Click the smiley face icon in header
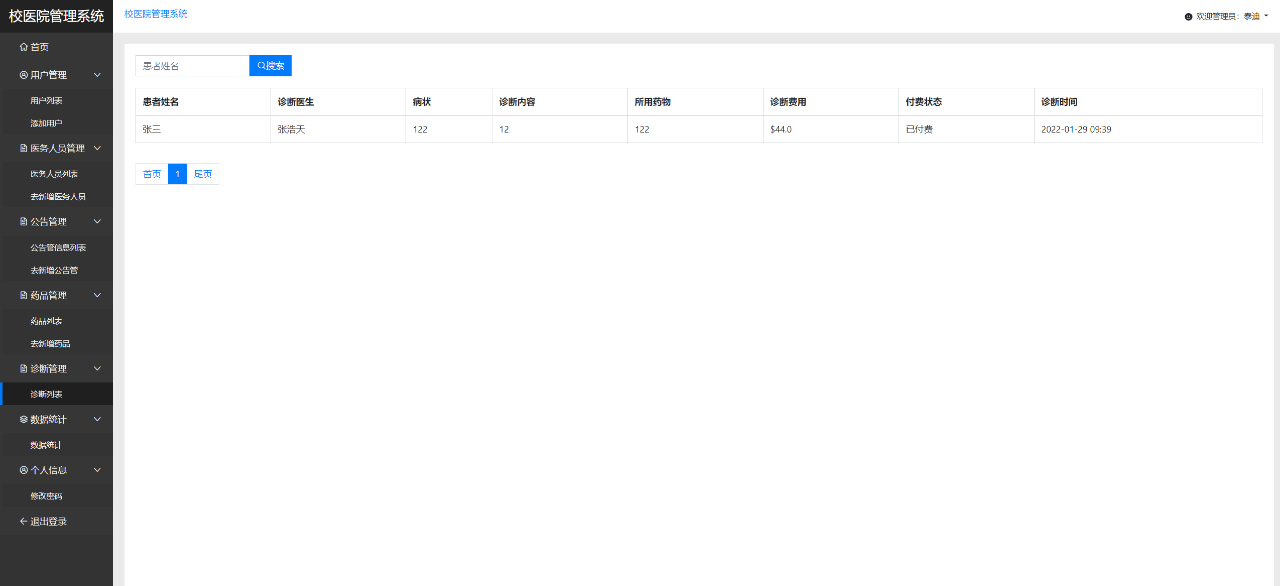Viewport: 1280px width, 586px height. tap(1188, 16)
